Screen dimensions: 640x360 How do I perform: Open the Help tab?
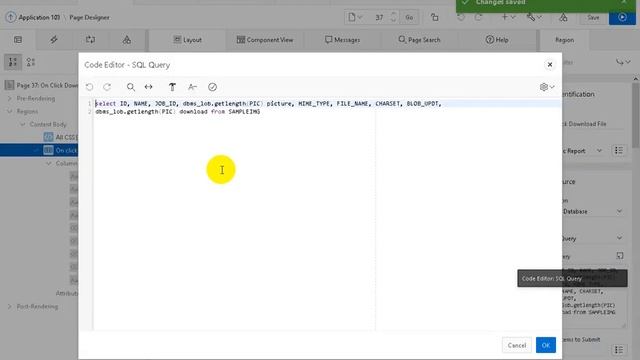click(497, 40)
